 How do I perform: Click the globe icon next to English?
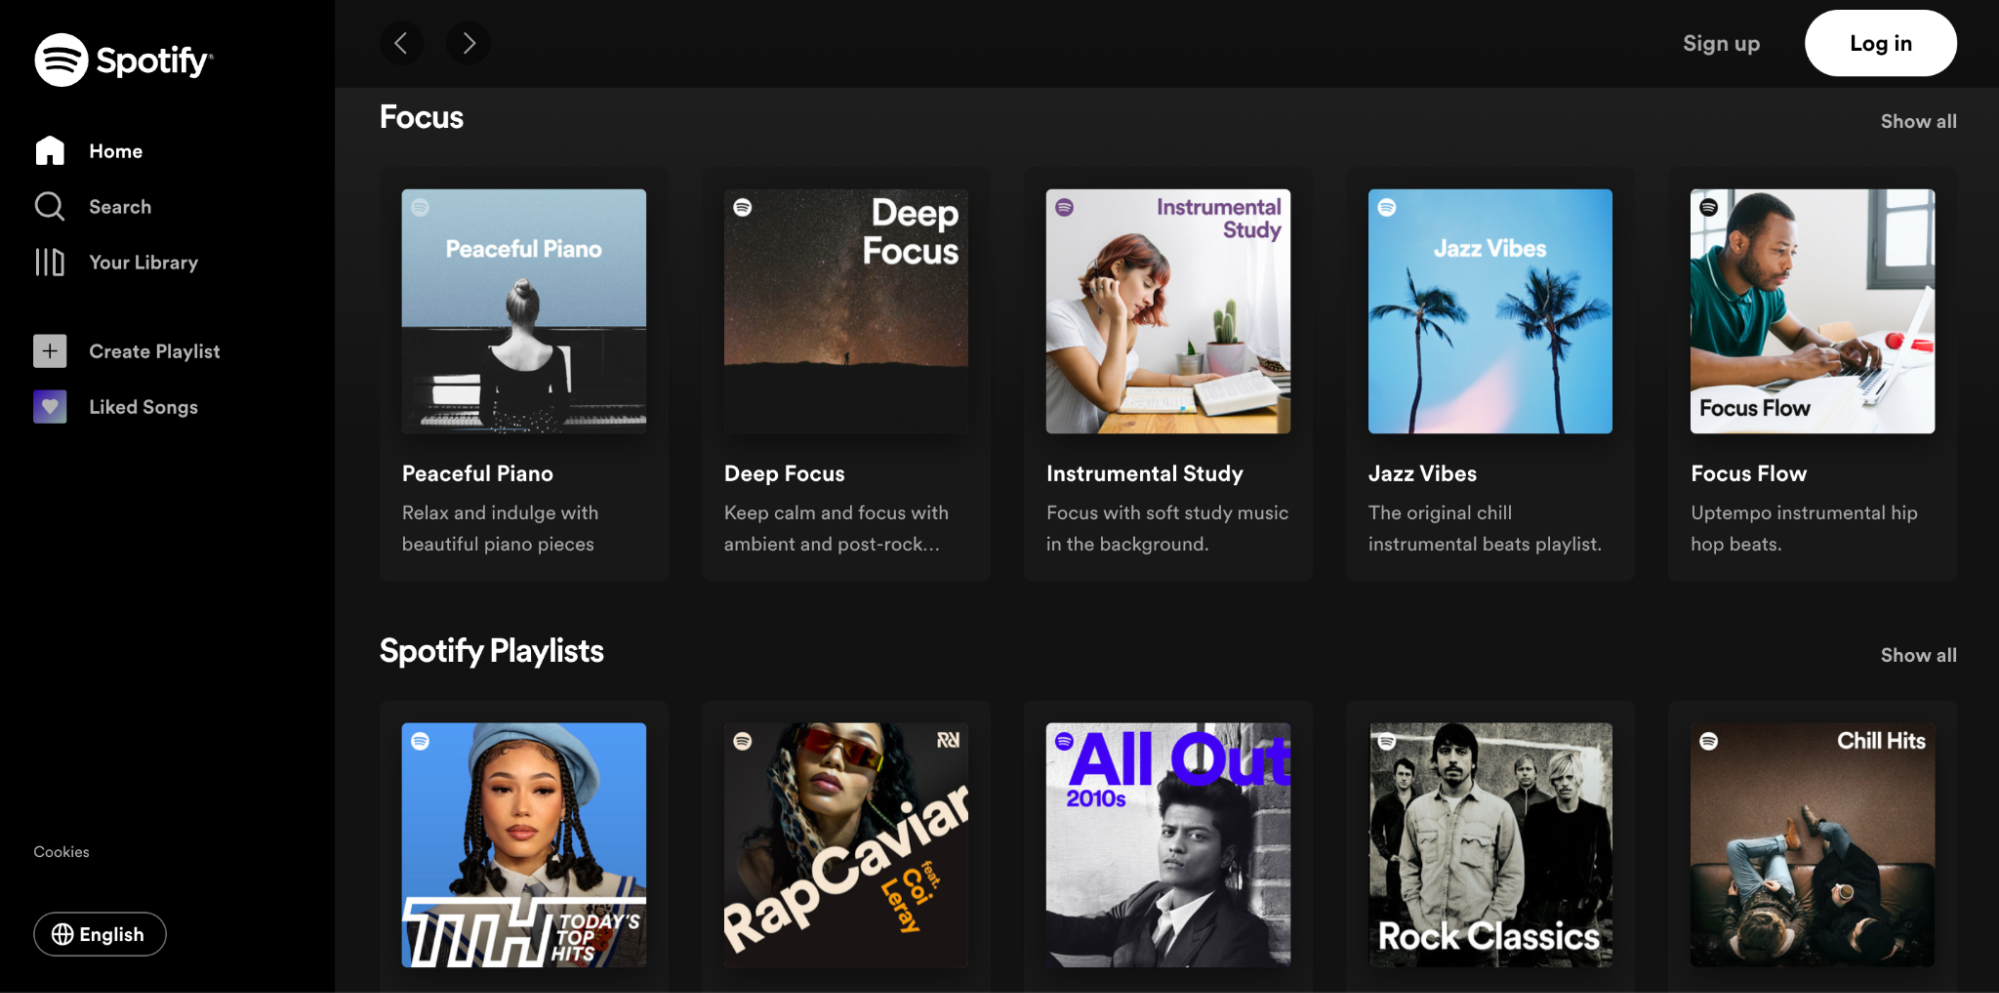(x=62, y=934)
